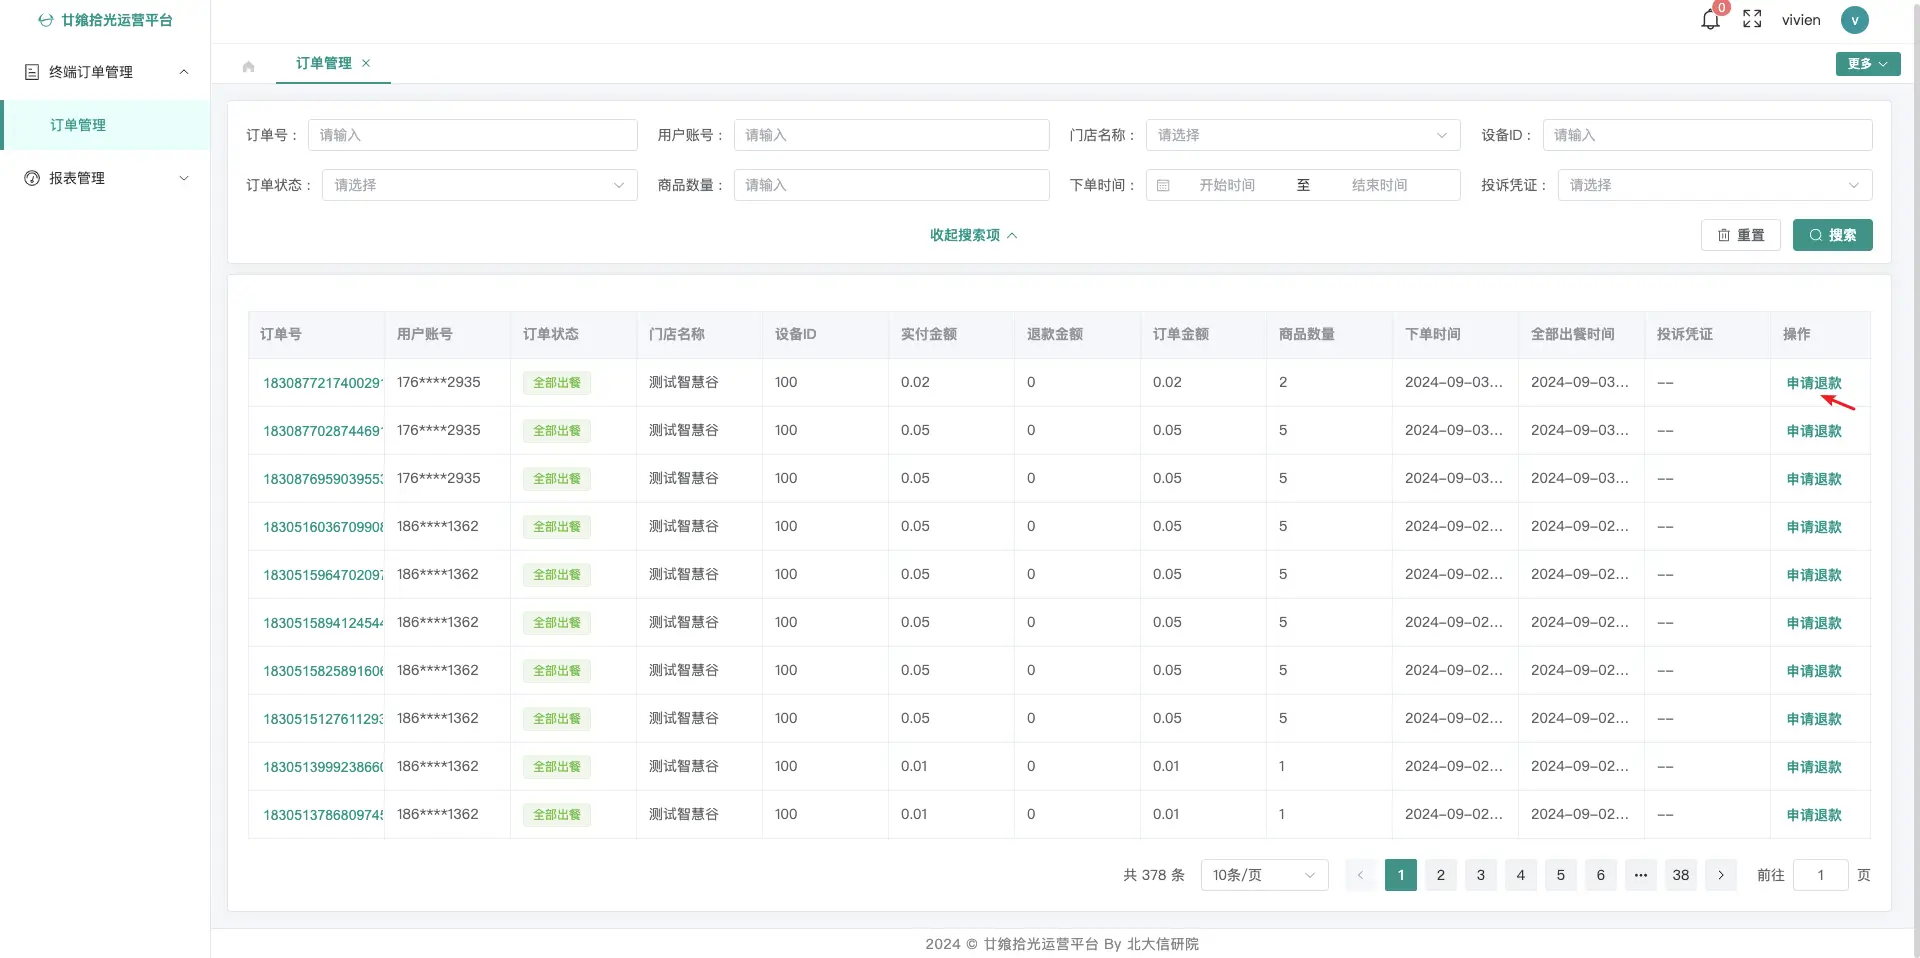Go to page 5
This screenshot has width=1920, height=958.
point(1560,875)
